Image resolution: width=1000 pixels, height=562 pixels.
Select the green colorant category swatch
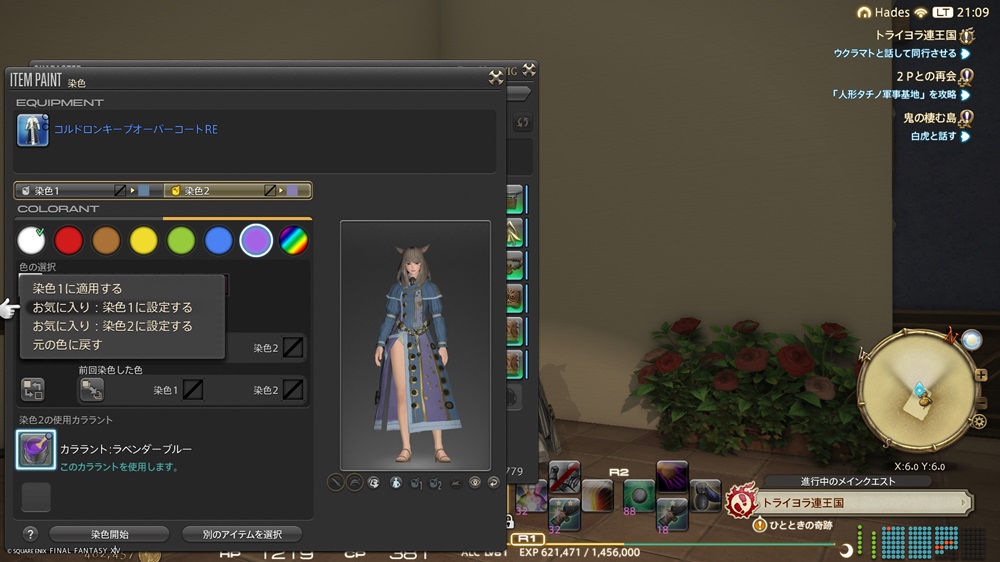tap(181, 240)
